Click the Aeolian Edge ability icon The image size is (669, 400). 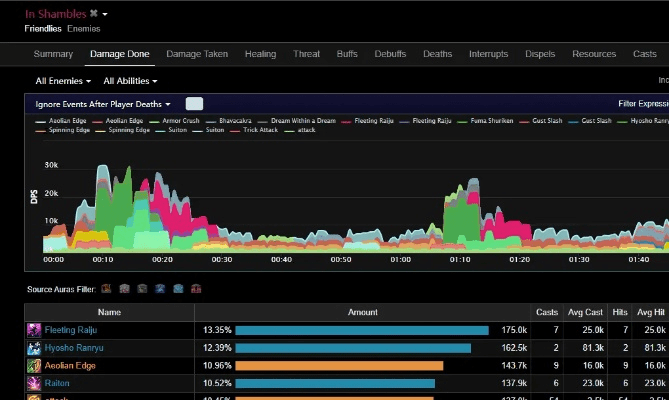34,365
